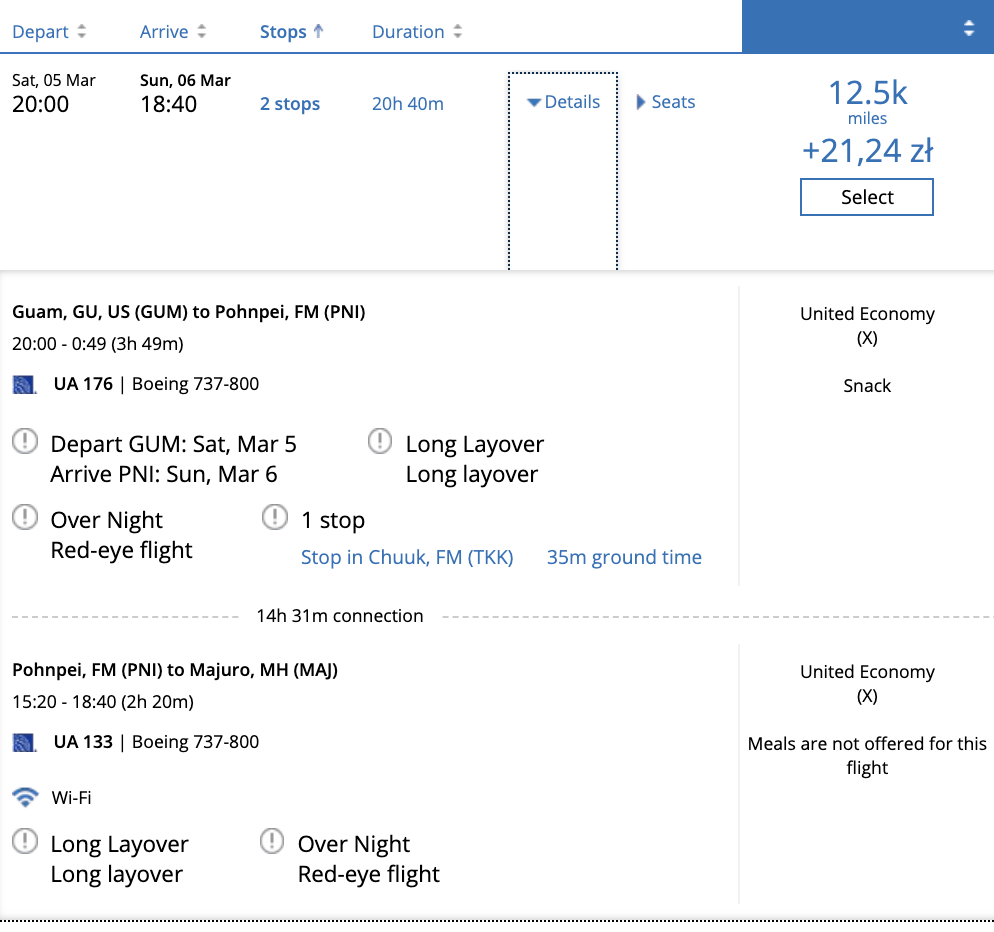Click the 15:20 - 18:40 (2h 20m) times
Image resolution: width=994 pixels, height=932 pixels.
tap(103, 702)
